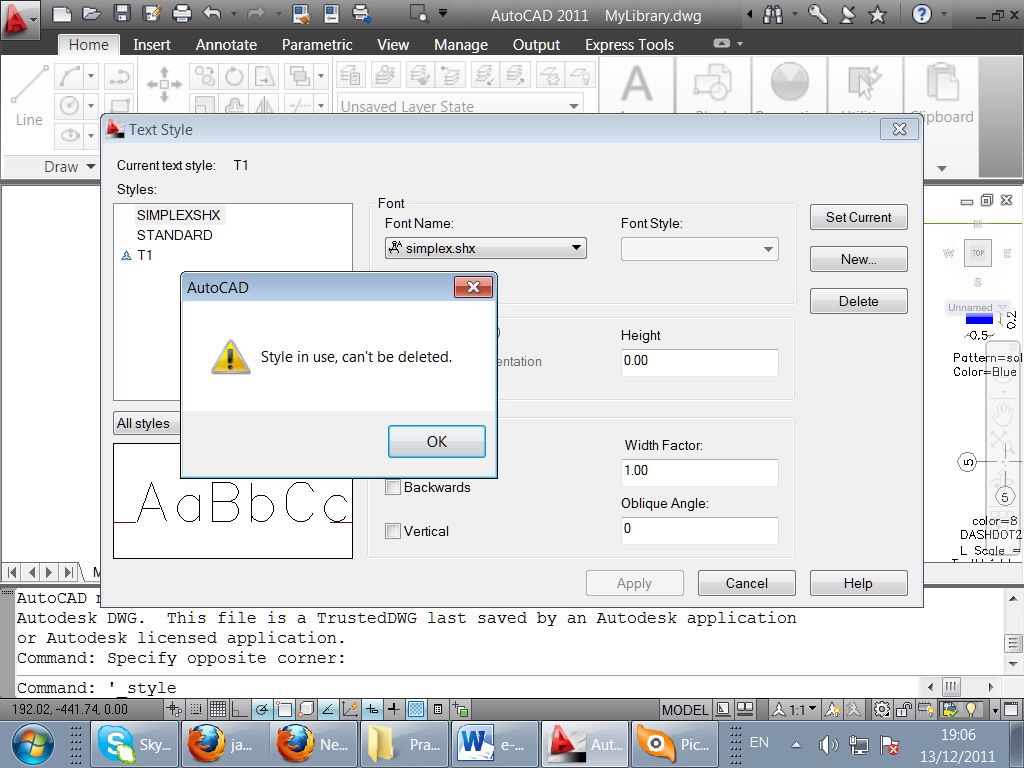
Task: Click OK on the AutoCAD warning dialog
Action: click(437, 441)
